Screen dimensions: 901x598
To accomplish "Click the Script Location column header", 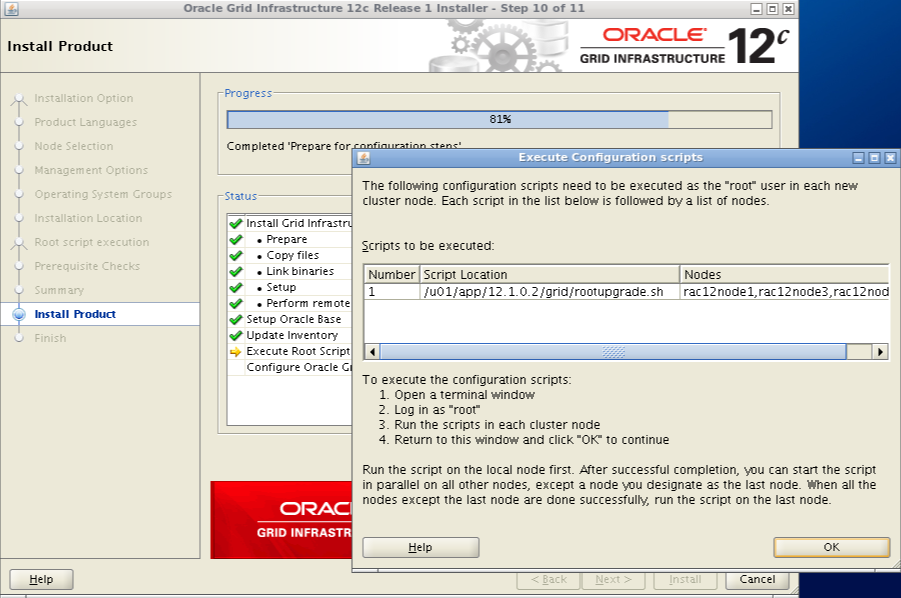I will pyautogui.click(x=549, y=274).
